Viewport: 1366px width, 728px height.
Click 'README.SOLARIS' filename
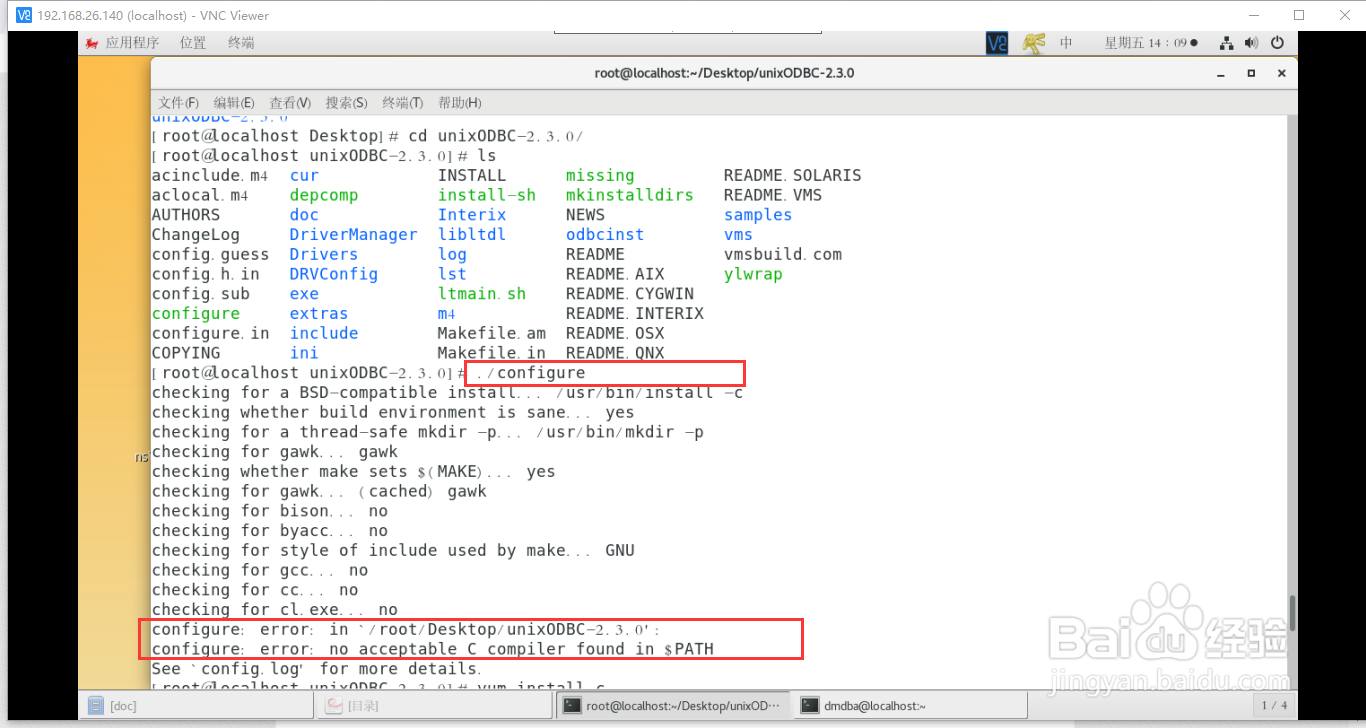tap(793, 175)
